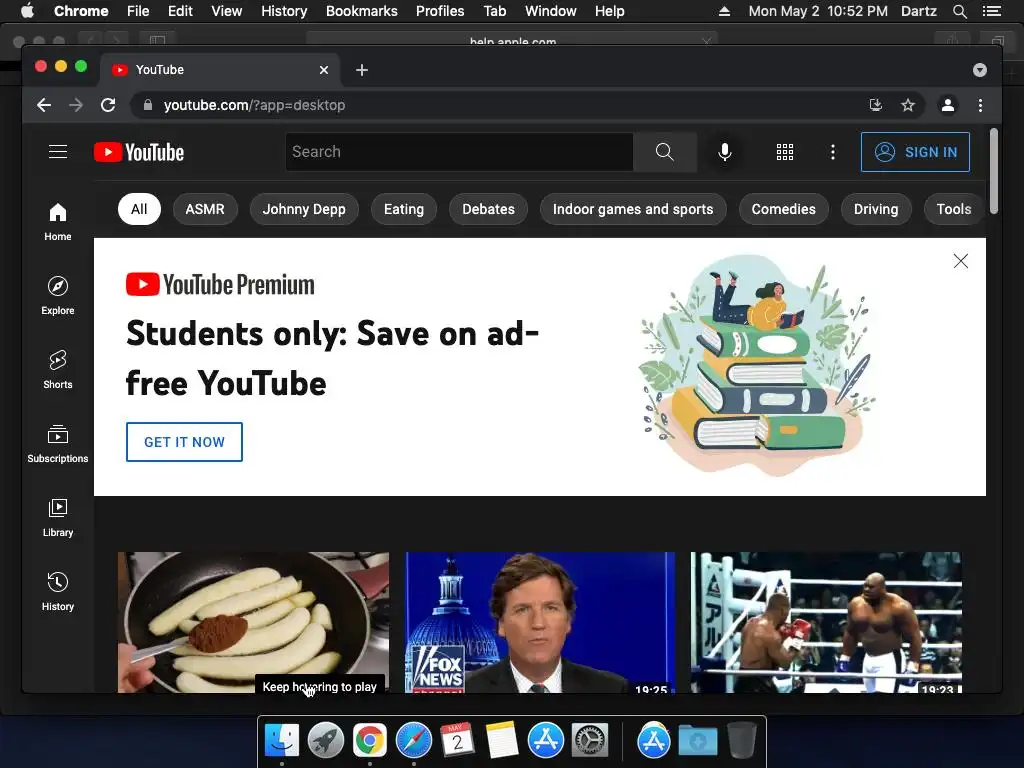Click the install app icon in address bar
Viewport: 1024px width, 768px height.
point(876,105)
